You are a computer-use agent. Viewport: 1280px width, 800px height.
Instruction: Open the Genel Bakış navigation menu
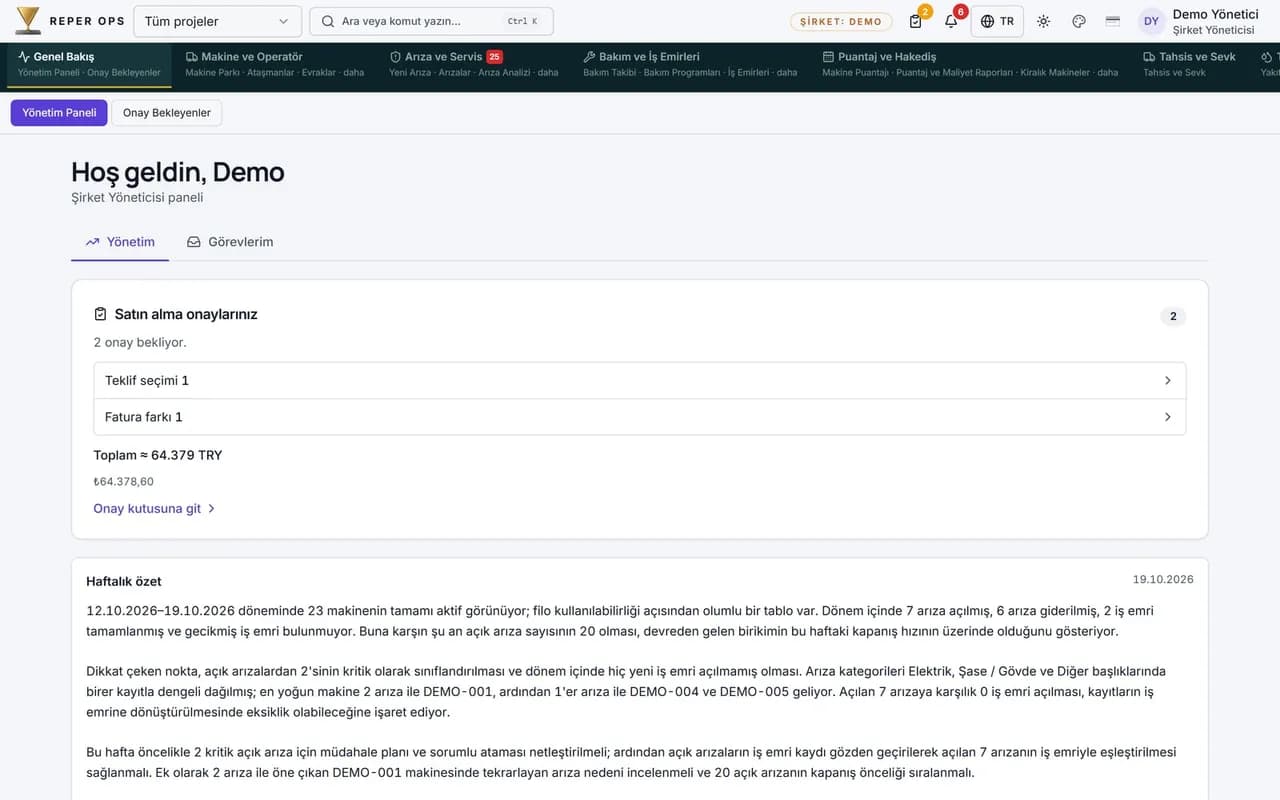(88, 64)
